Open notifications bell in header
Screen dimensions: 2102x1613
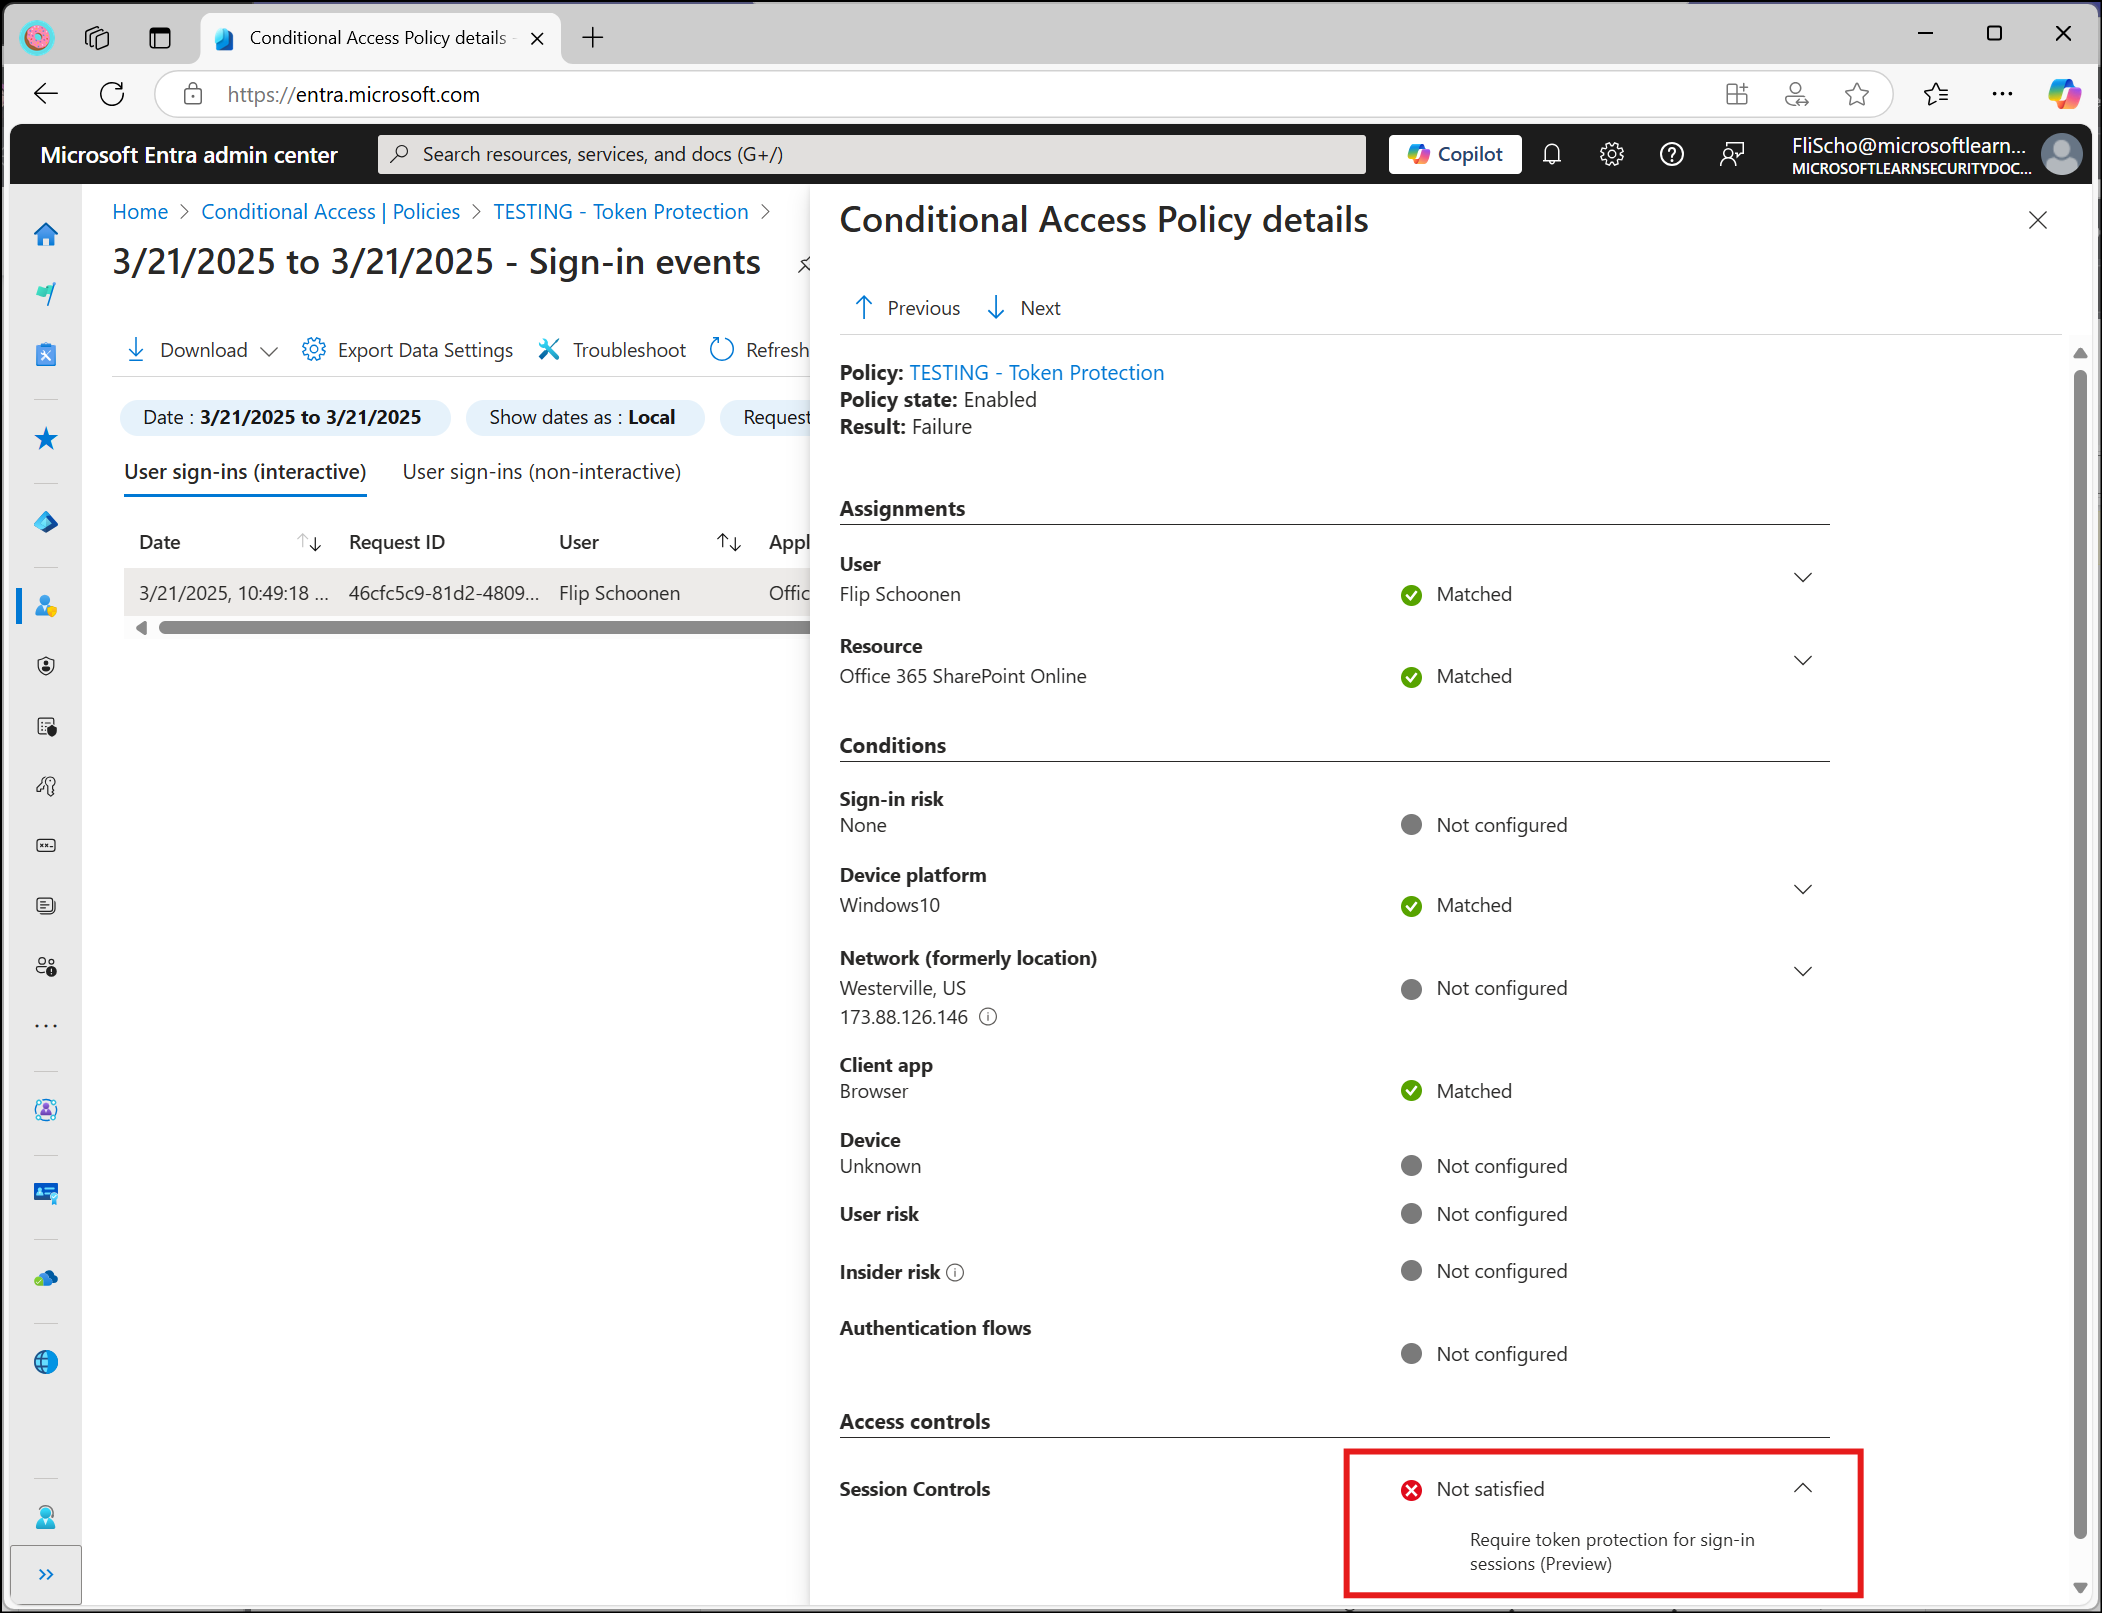(x=1551, y=154)
